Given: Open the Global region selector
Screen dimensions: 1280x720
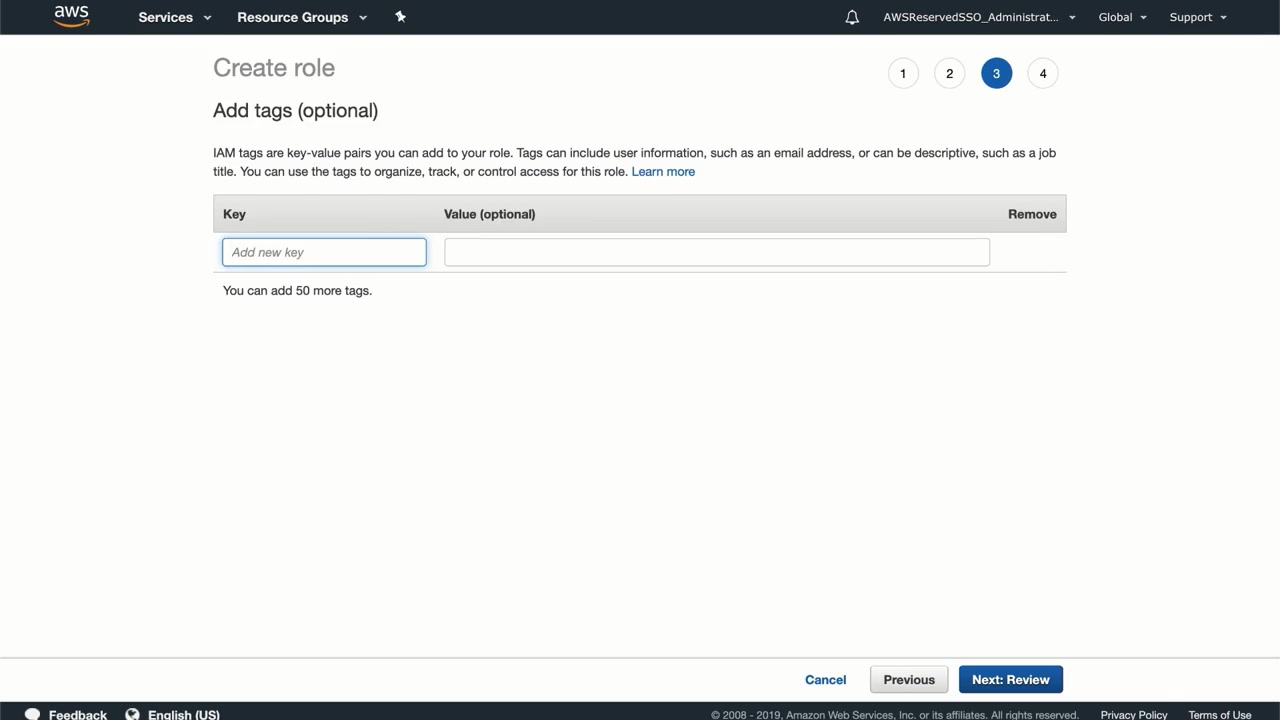Looking at the screenshot, I should click(x=1122, y=17).
